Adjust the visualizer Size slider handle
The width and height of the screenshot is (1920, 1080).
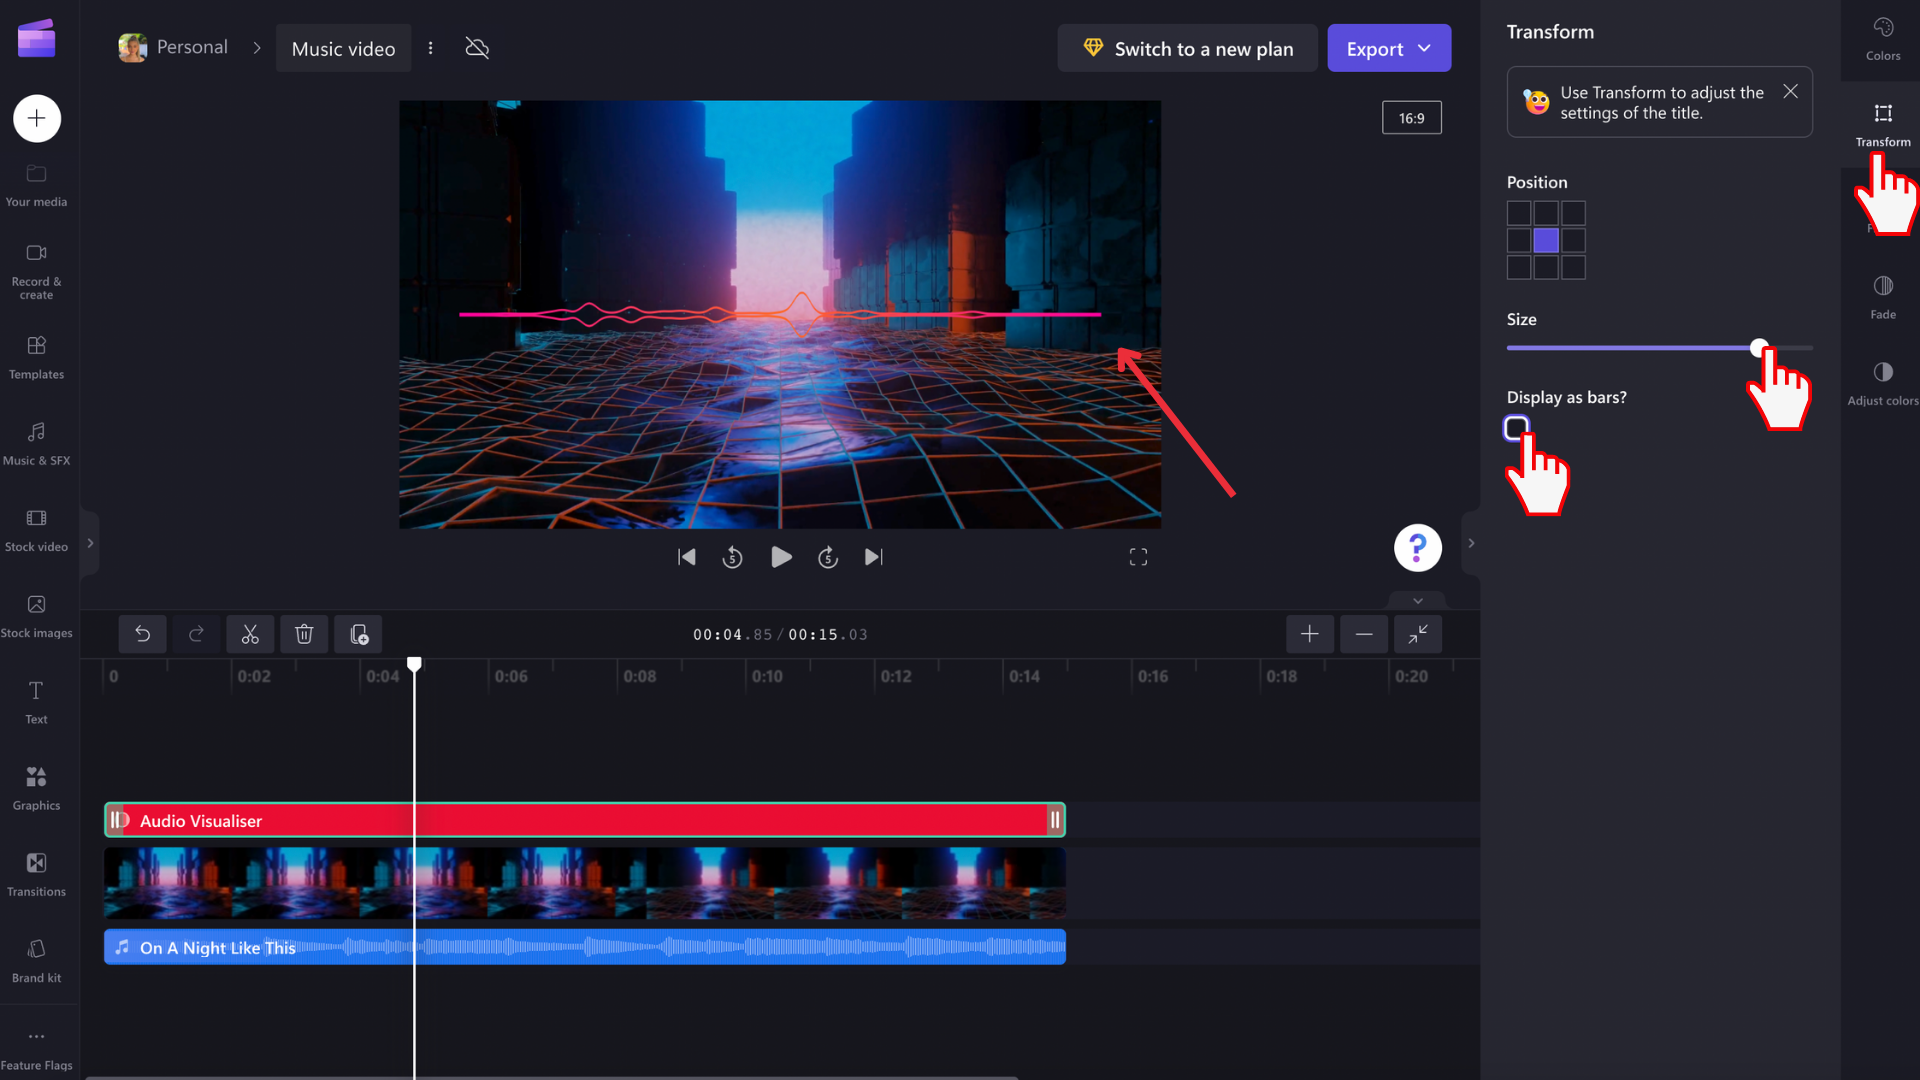click(1761, 347)
